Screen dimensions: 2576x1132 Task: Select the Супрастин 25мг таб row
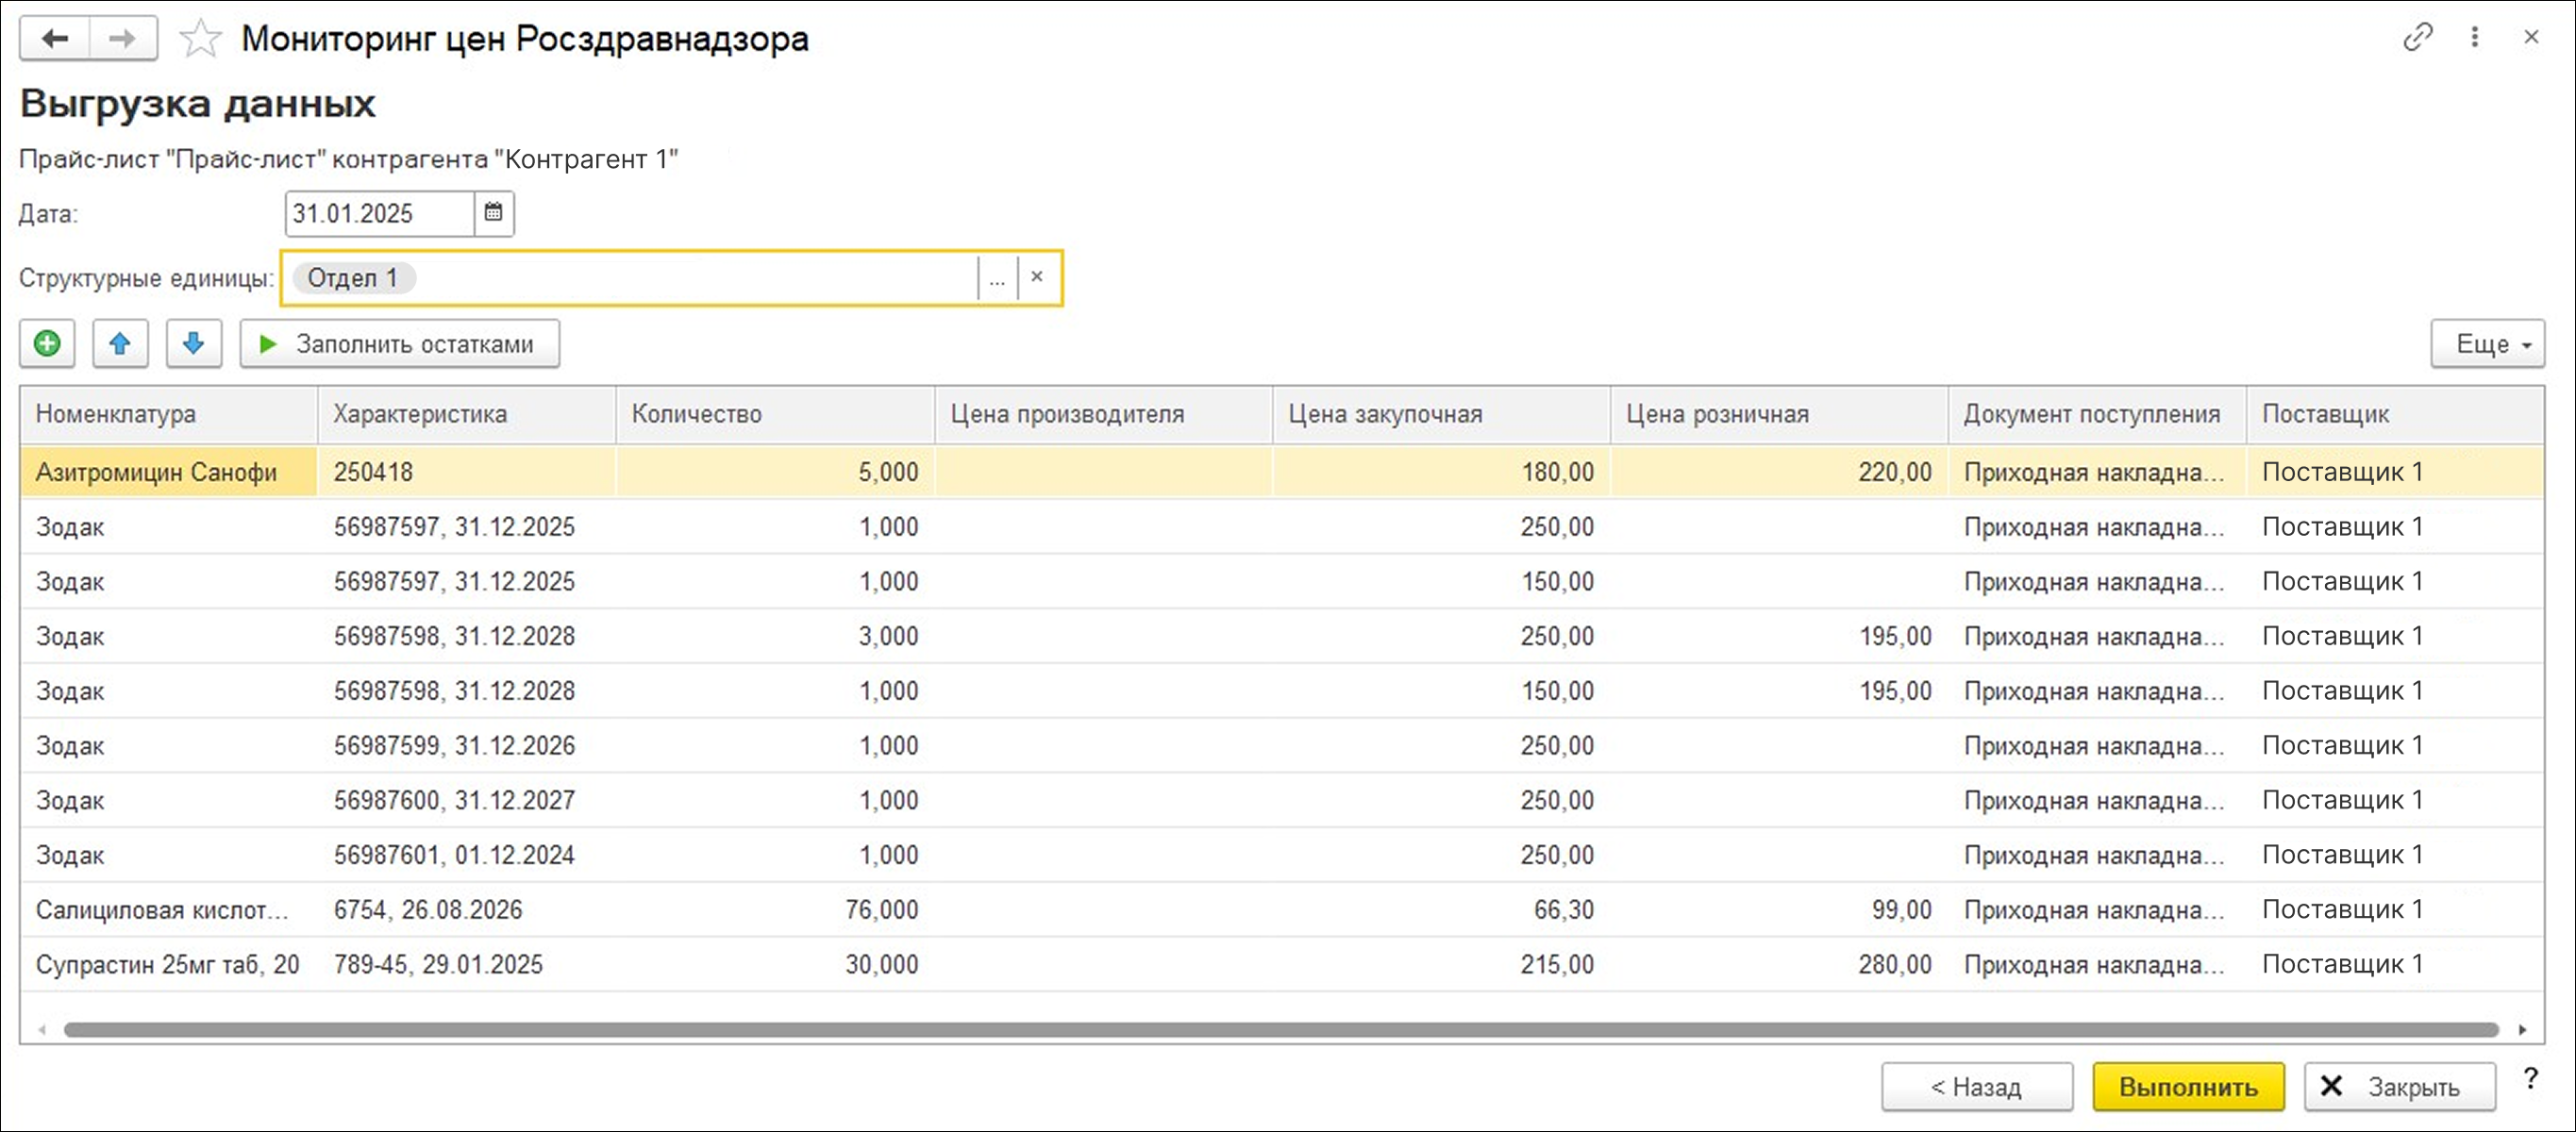[x=168, y=964]
